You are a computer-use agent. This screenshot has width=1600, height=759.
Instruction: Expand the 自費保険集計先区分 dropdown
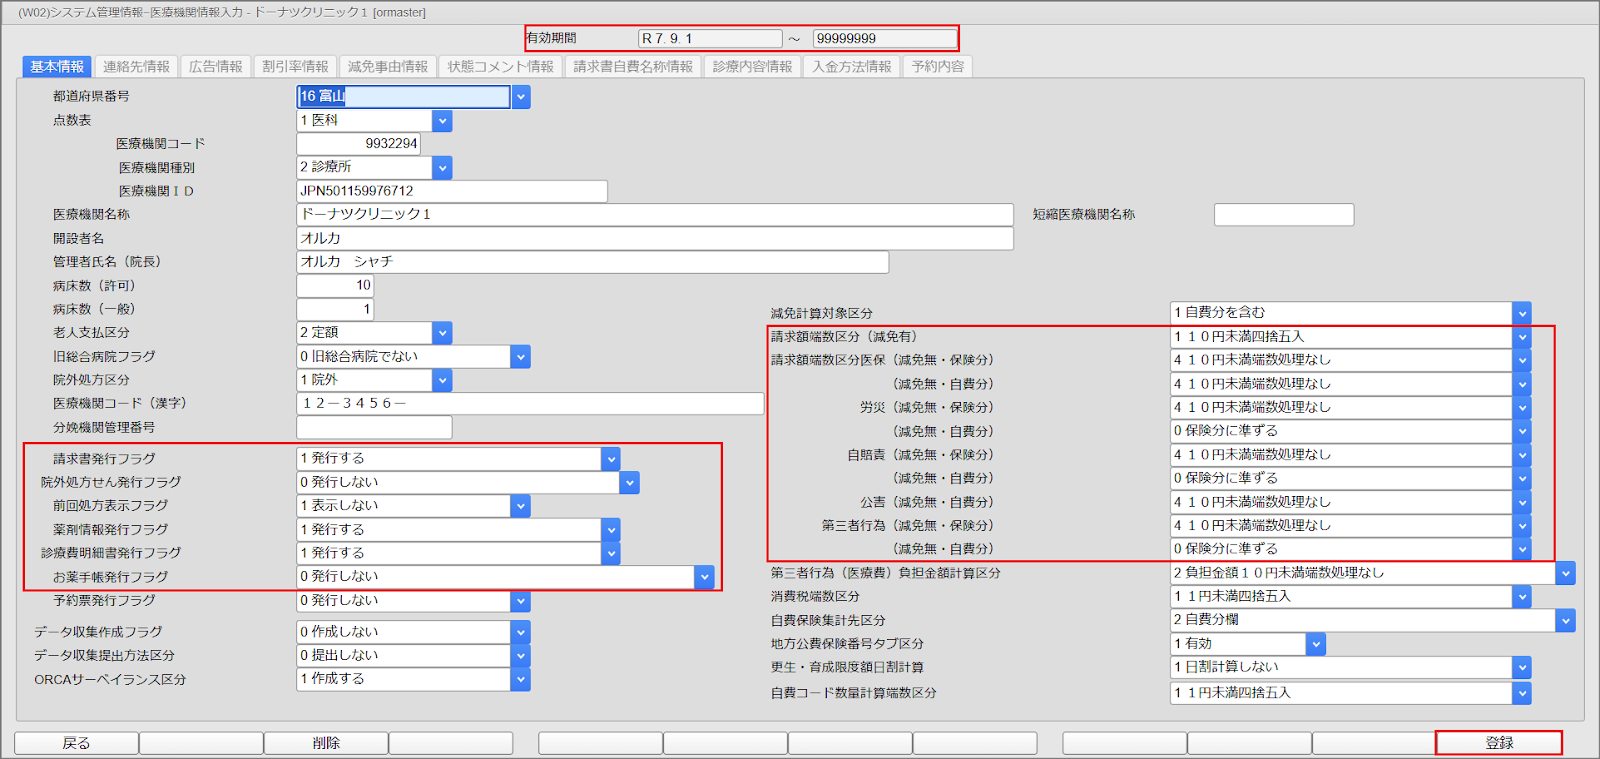[1566, 621]
